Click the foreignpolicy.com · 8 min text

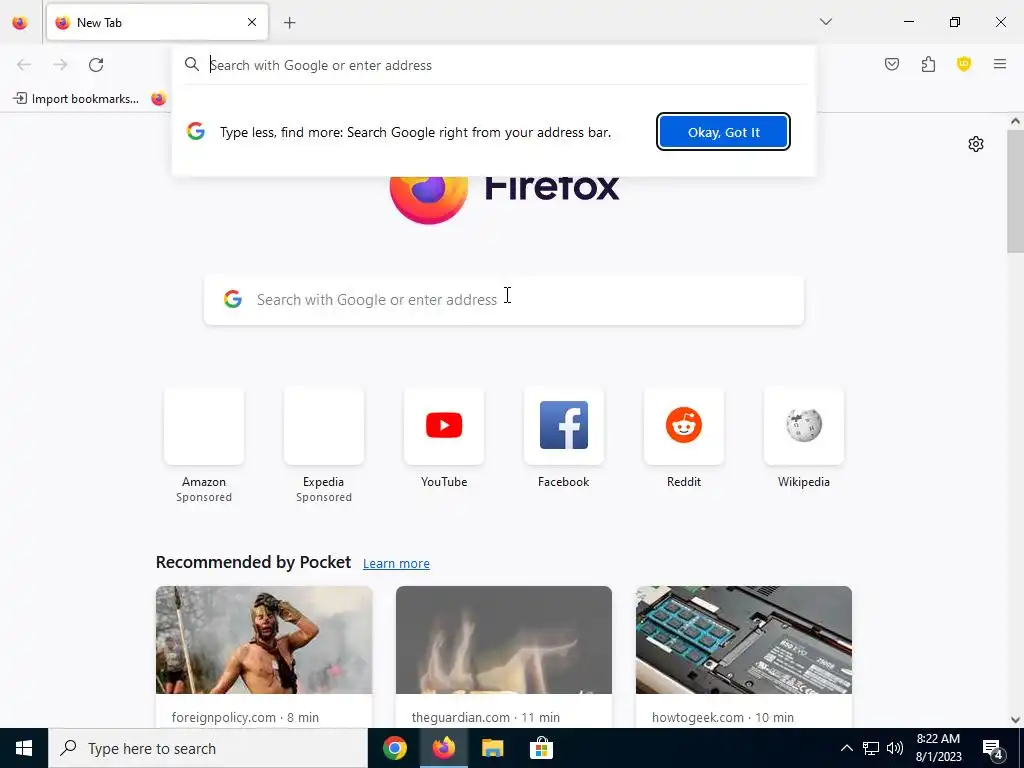(x=246, y=717)
